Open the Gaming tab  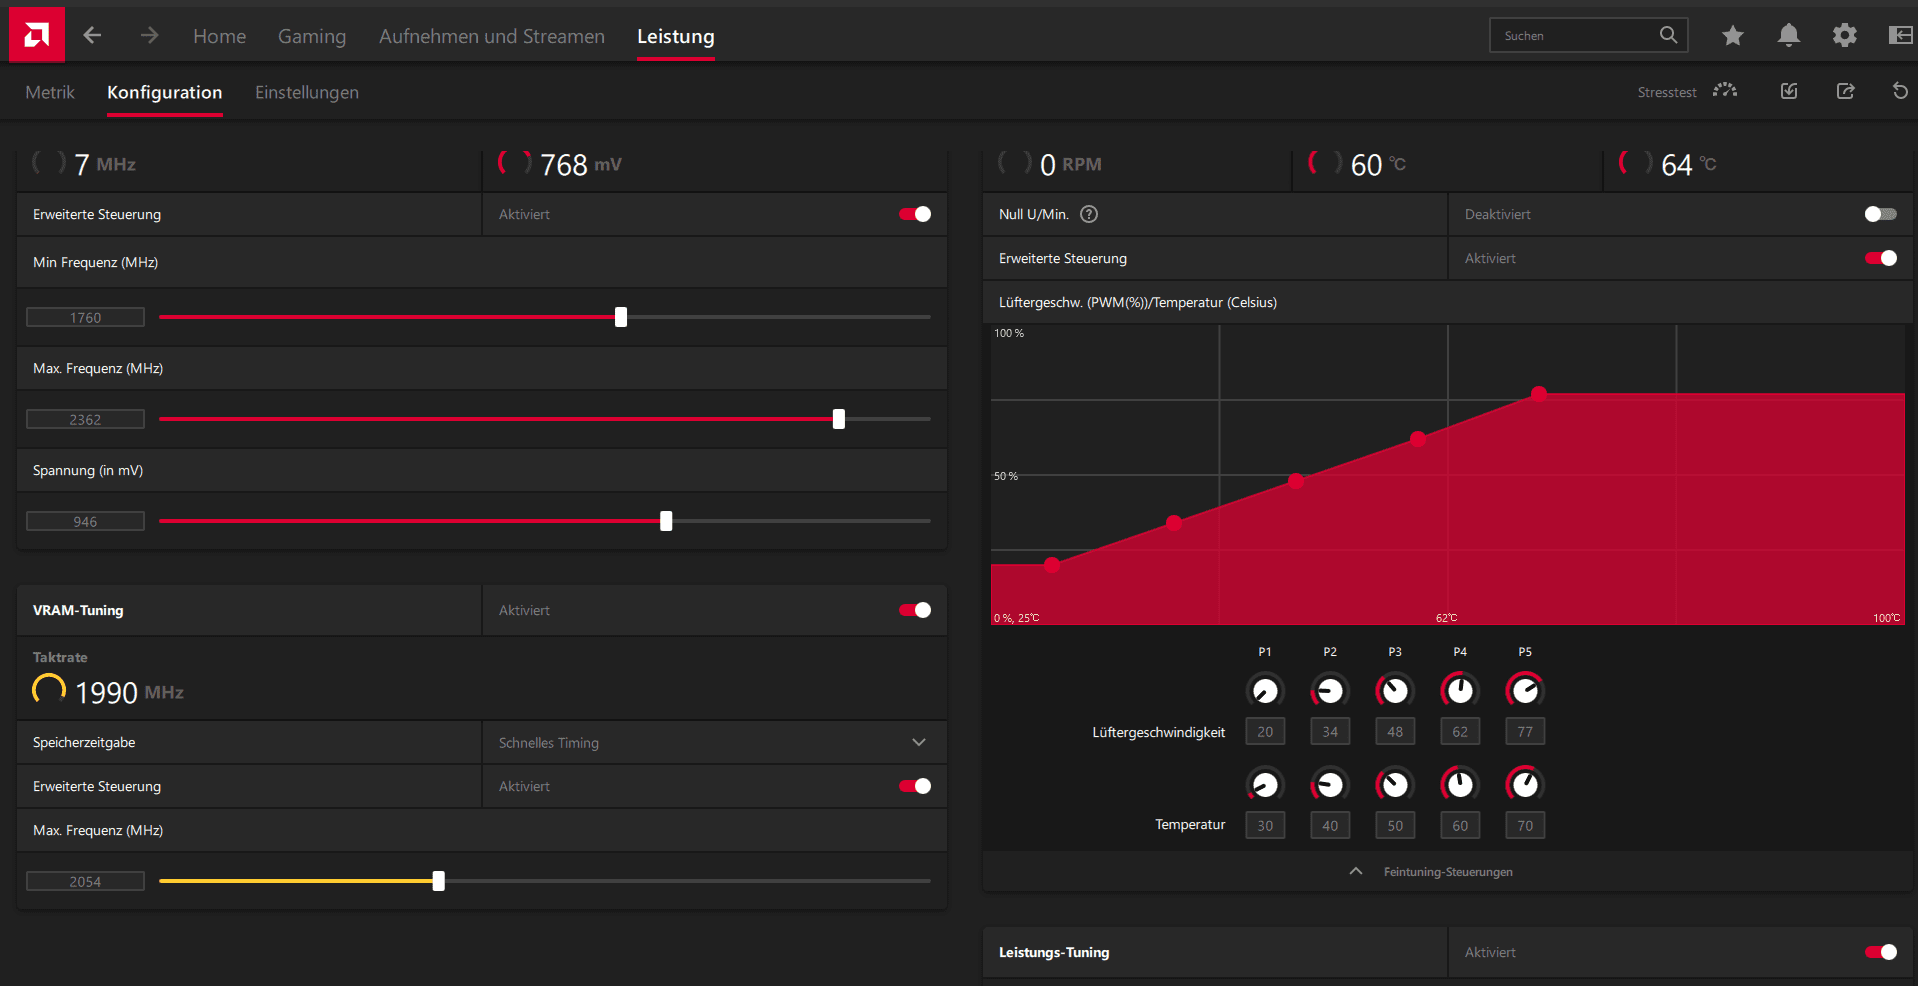[x=312, y=36]
